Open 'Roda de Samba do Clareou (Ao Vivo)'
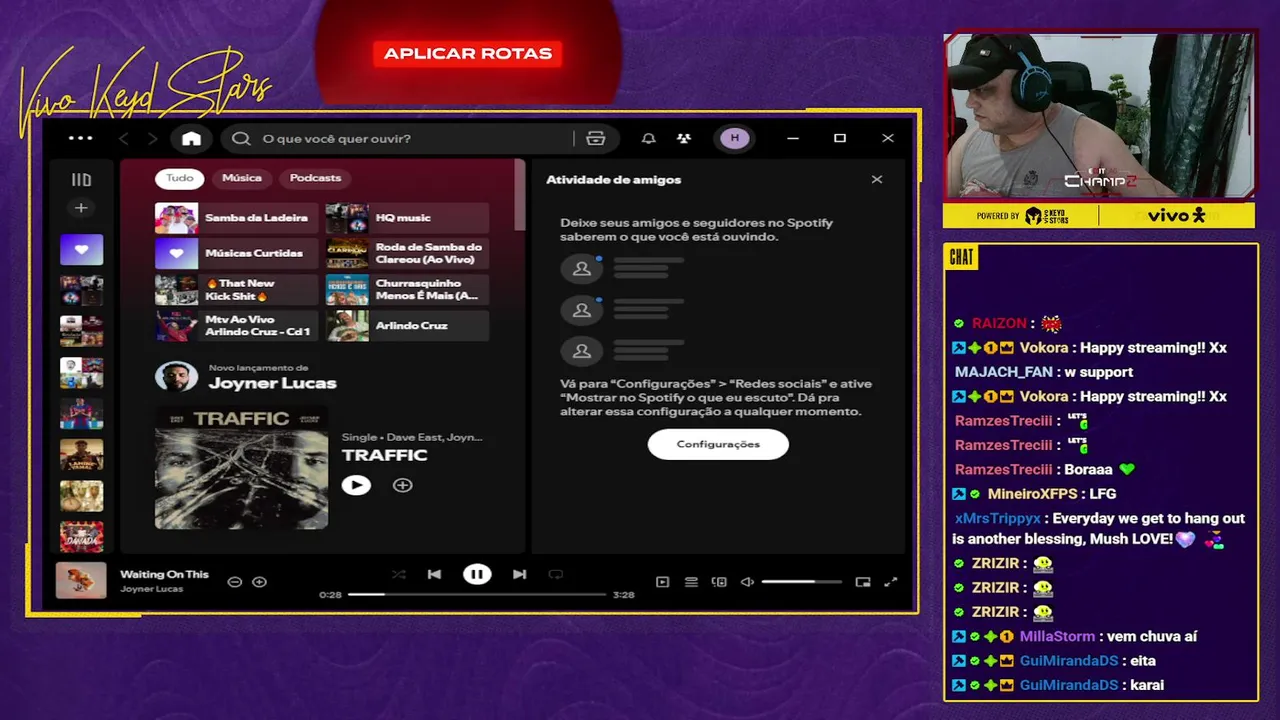Image resolution: width=1280 pixels, height=720 pixels. click(407, 254)
